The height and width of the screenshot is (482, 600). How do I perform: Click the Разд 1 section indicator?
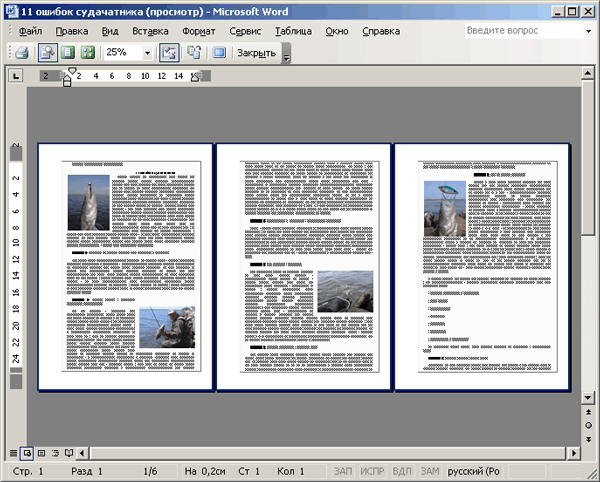point(87,471)
